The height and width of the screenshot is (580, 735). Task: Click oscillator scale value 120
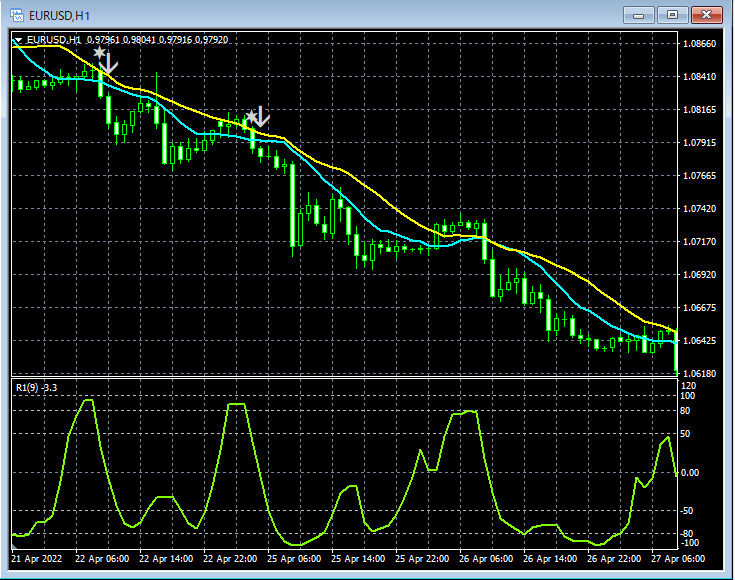coord(688,385)
